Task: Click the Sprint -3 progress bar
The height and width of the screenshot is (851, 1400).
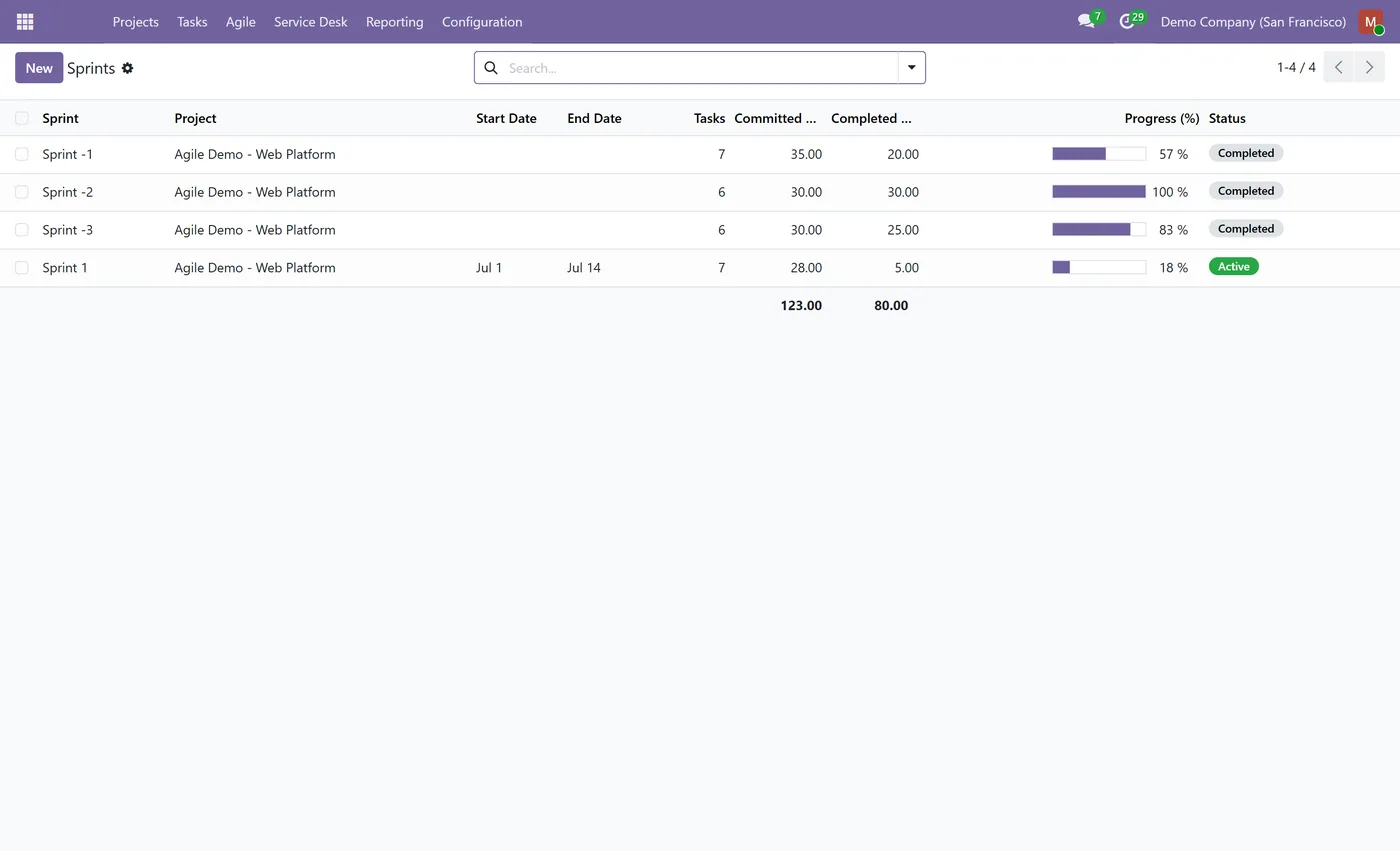Action: coord(1099,230)
